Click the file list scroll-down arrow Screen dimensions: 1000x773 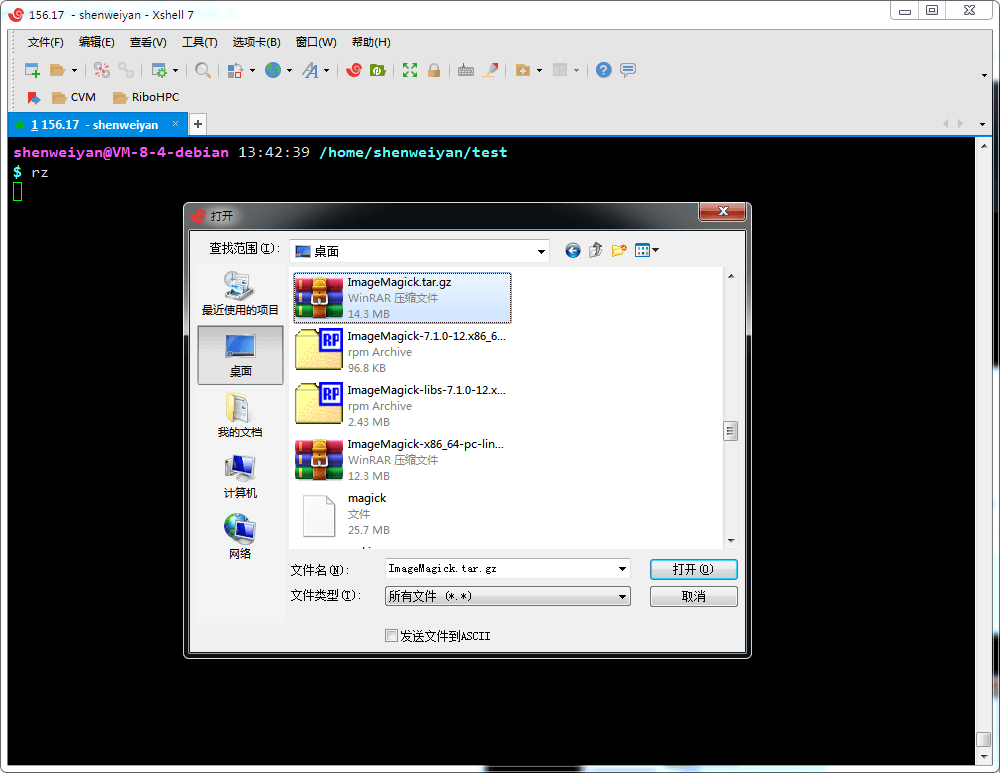731,541
